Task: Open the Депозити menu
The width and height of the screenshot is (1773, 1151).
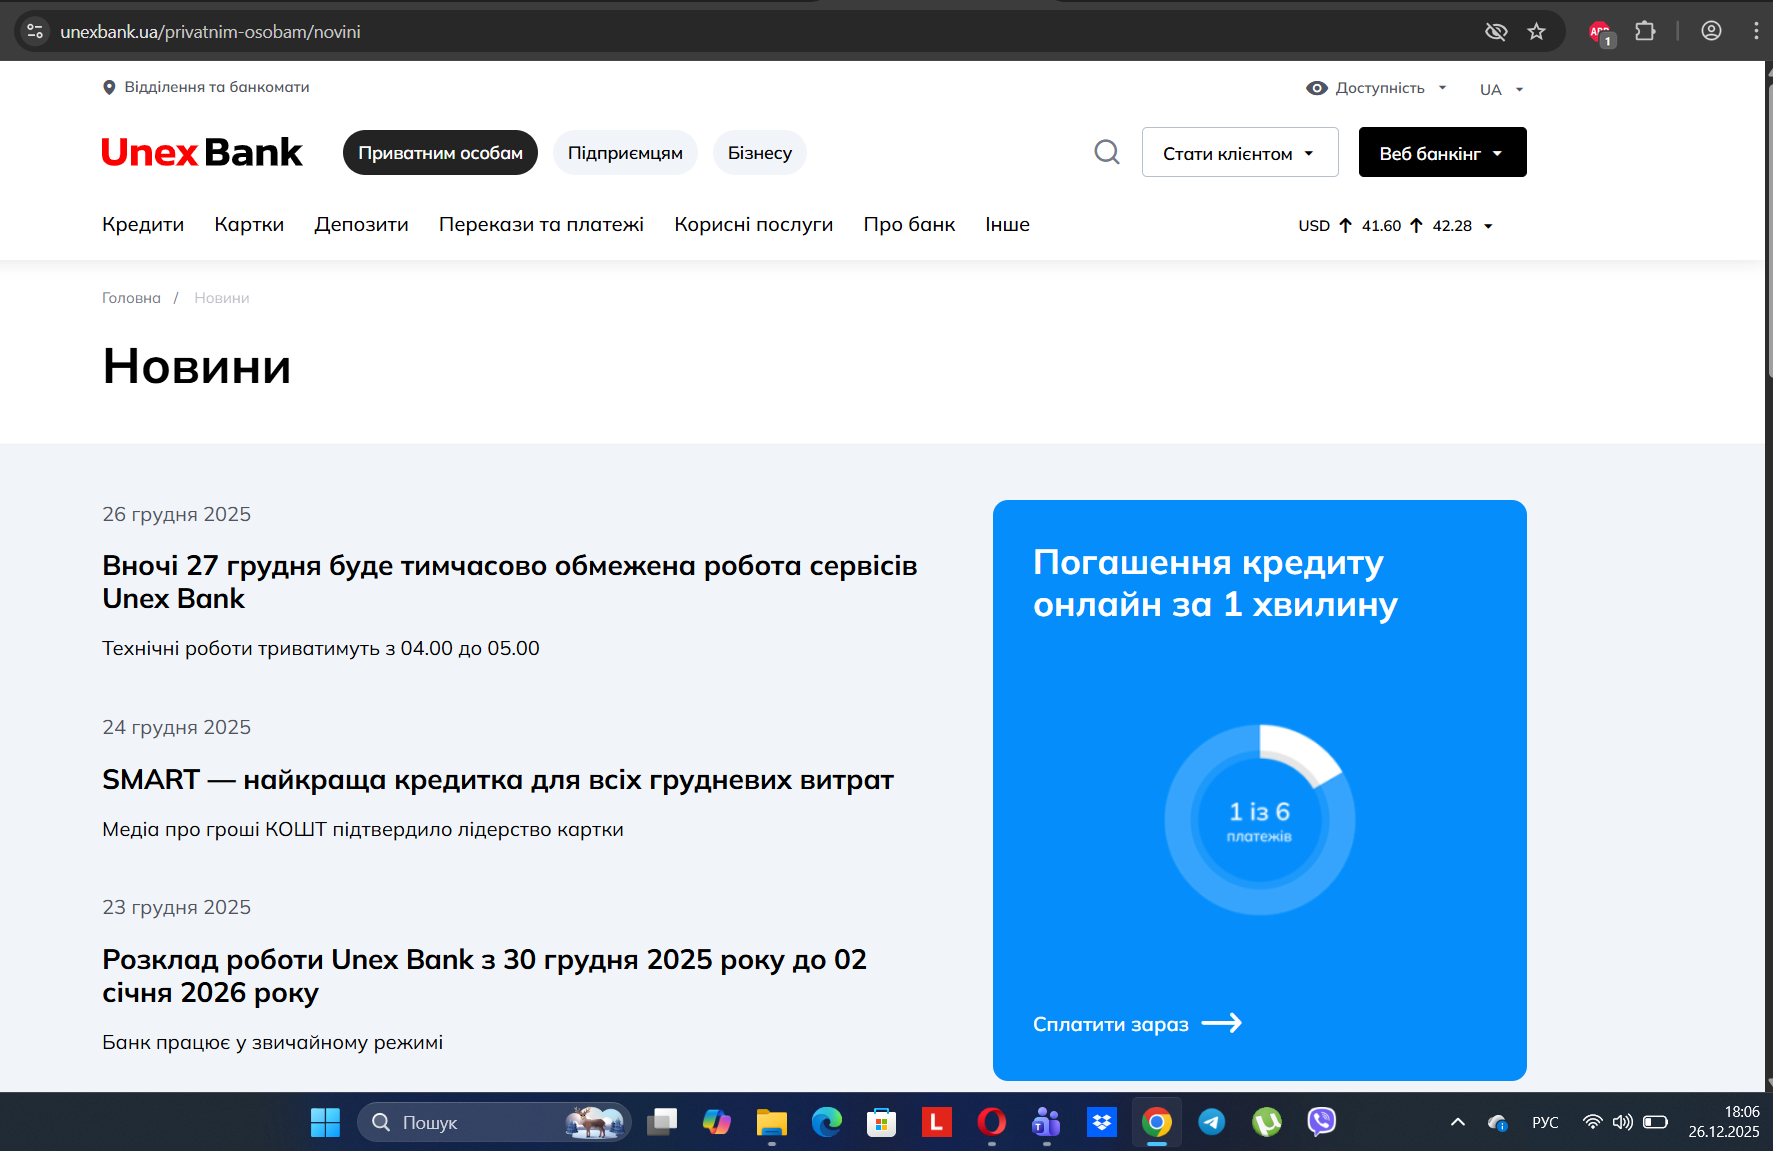Action: [x=361, y=224]
